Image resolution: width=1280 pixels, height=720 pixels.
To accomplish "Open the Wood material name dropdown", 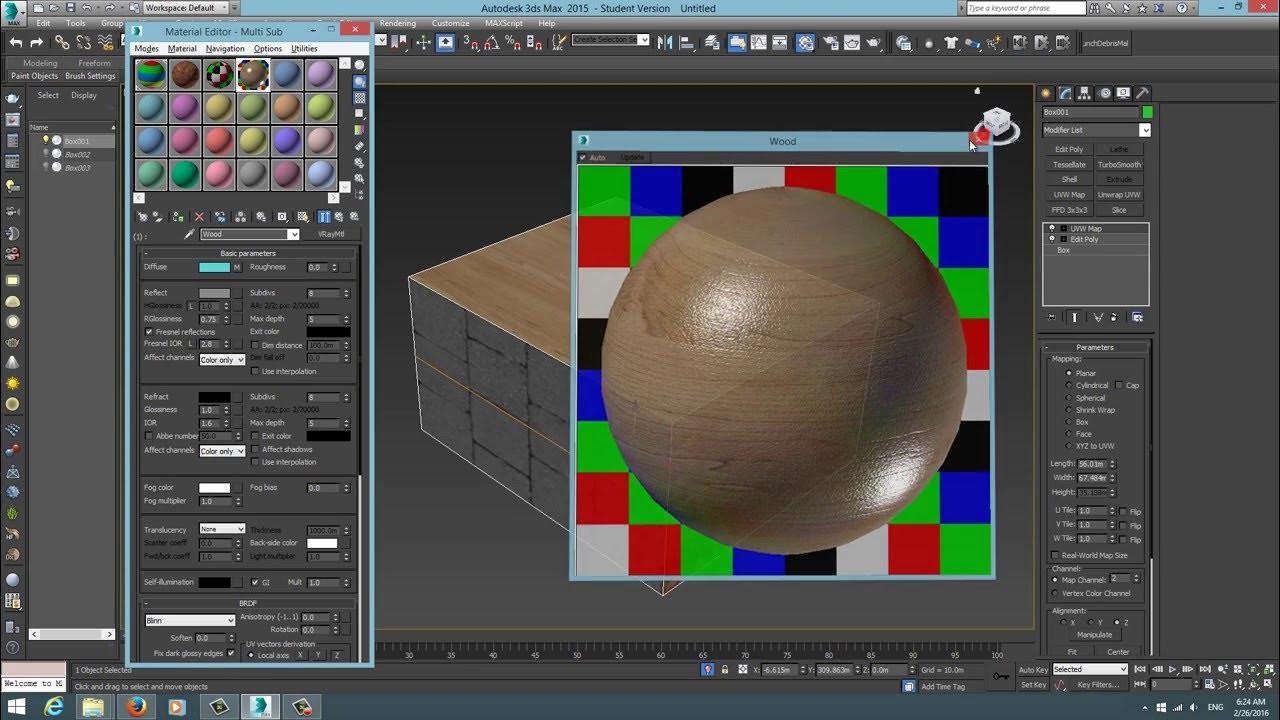I will click(x=293, y=234).
